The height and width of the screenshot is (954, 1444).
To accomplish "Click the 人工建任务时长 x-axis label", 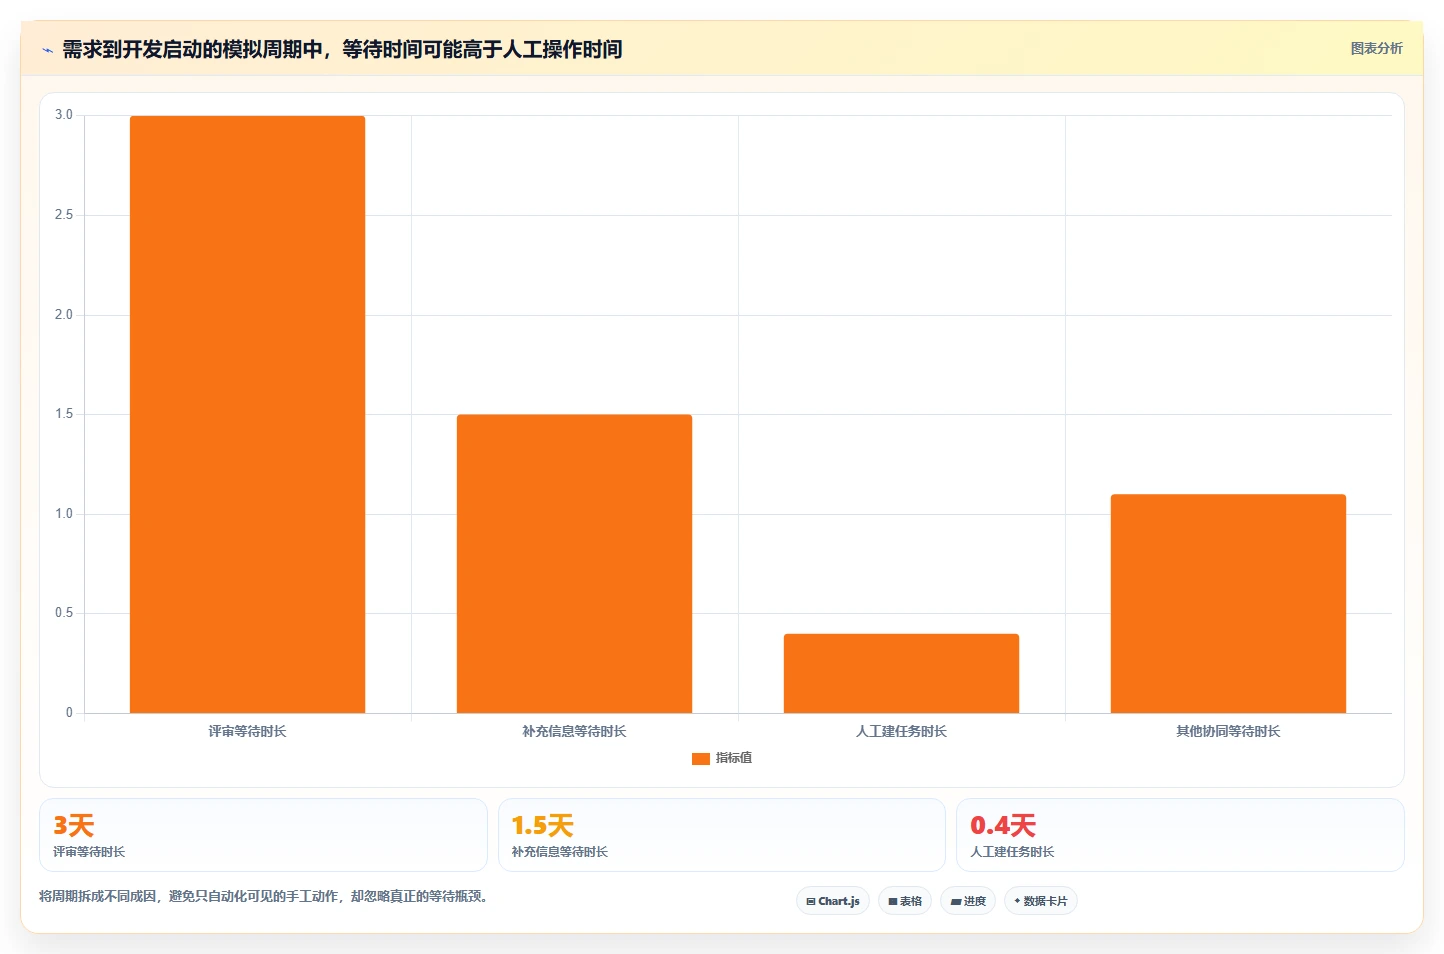I will [901, 732].
